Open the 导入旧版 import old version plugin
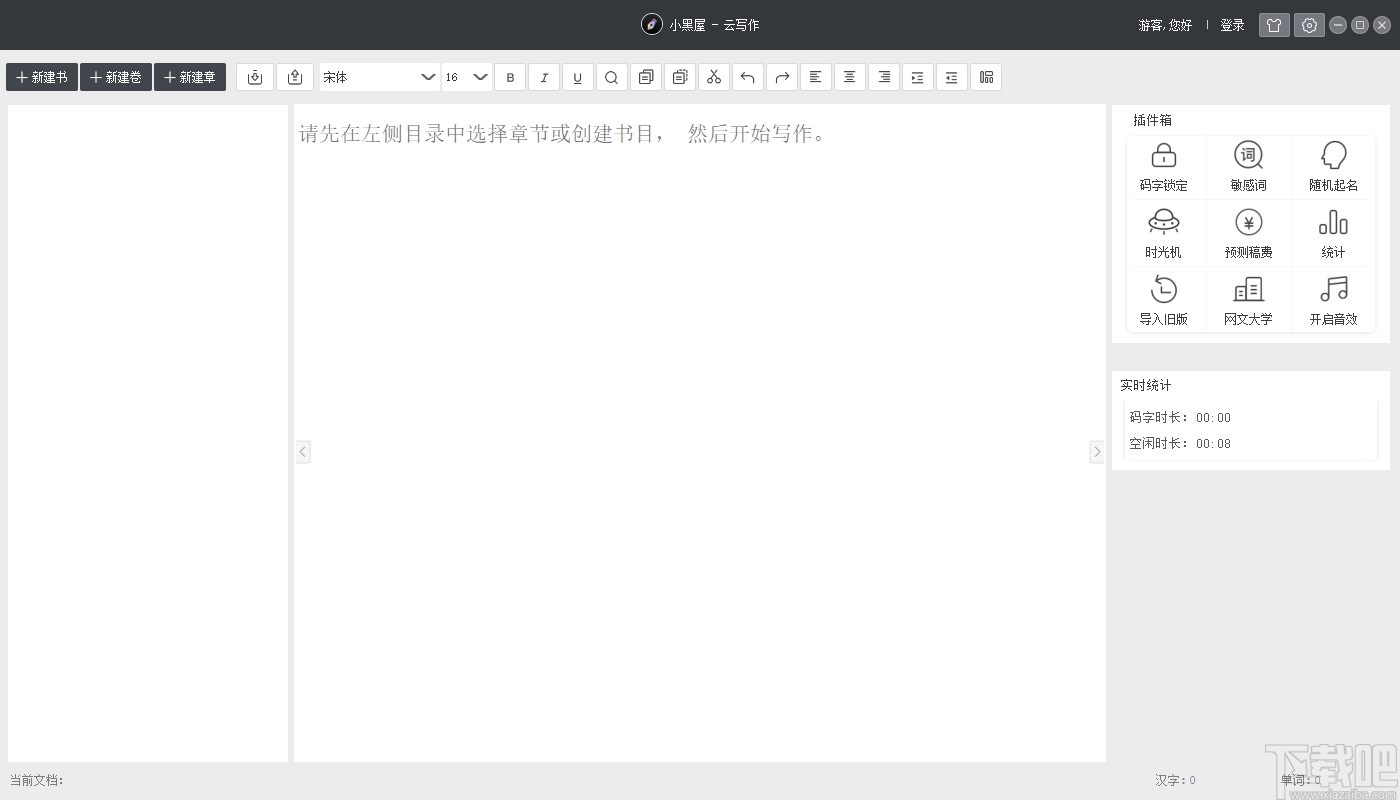Viewport: 1400px width, 800px height. point(1164,301)
